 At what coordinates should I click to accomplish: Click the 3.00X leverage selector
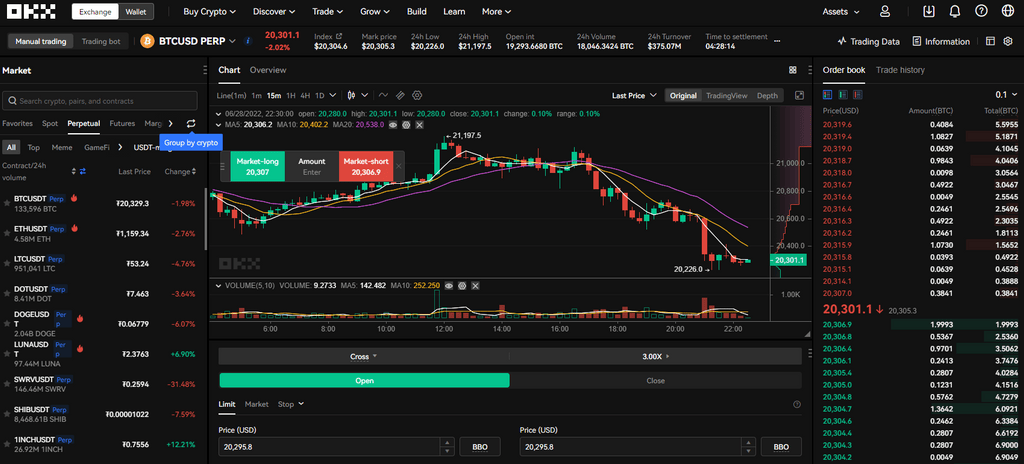tap(655, 356)
